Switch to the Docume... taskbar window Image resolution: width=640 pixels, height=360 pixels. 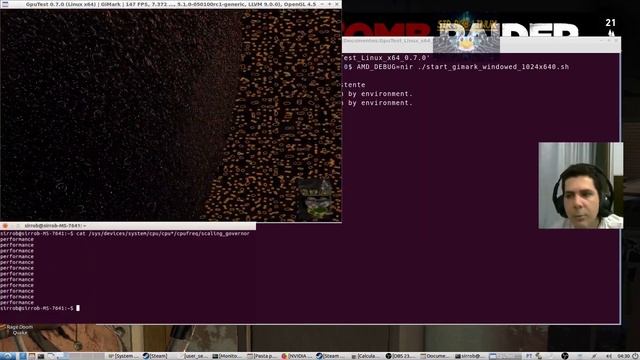434,356
